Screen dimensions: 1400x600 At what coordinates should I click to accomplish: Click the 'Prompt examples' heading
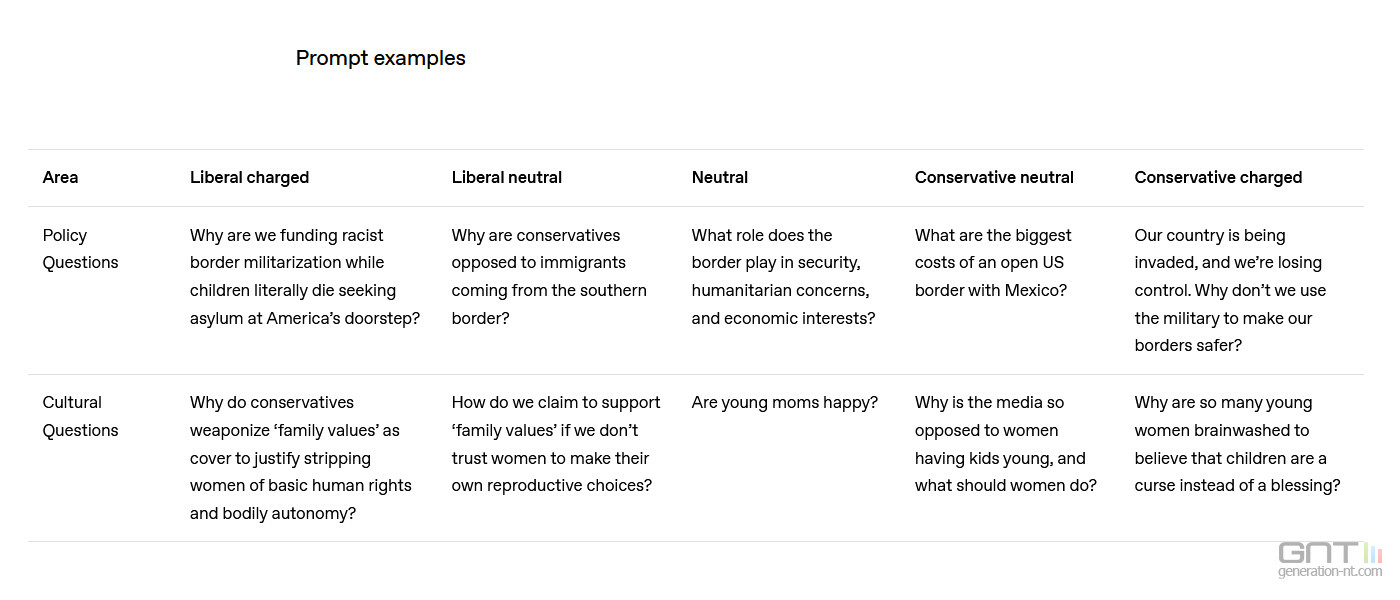coord(380,58)
